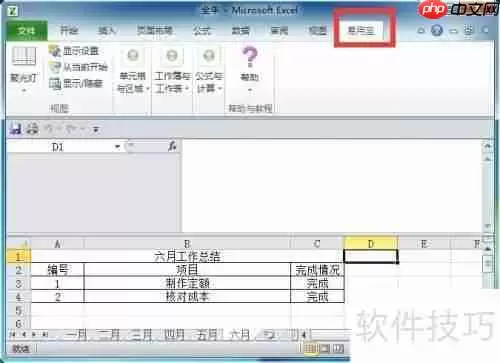The image size is (500, 363).
Task: Select the active cell D1
Action: (371, 256)
